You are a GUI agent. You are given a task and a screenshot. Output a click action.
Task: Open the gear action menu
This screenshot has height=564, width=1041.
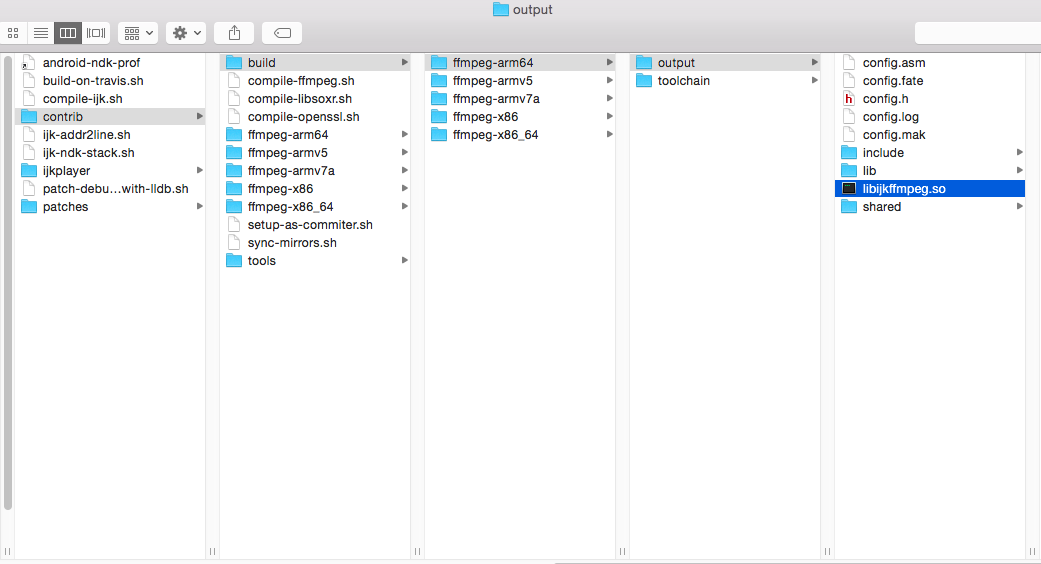click(186, 33)
